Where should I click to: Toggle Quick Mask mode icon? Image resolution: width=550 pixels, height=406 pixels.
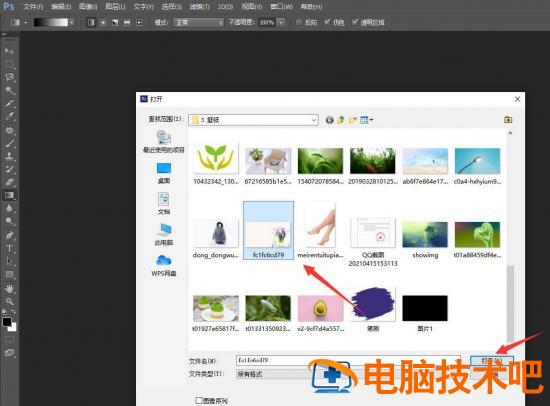coord(9,340)
